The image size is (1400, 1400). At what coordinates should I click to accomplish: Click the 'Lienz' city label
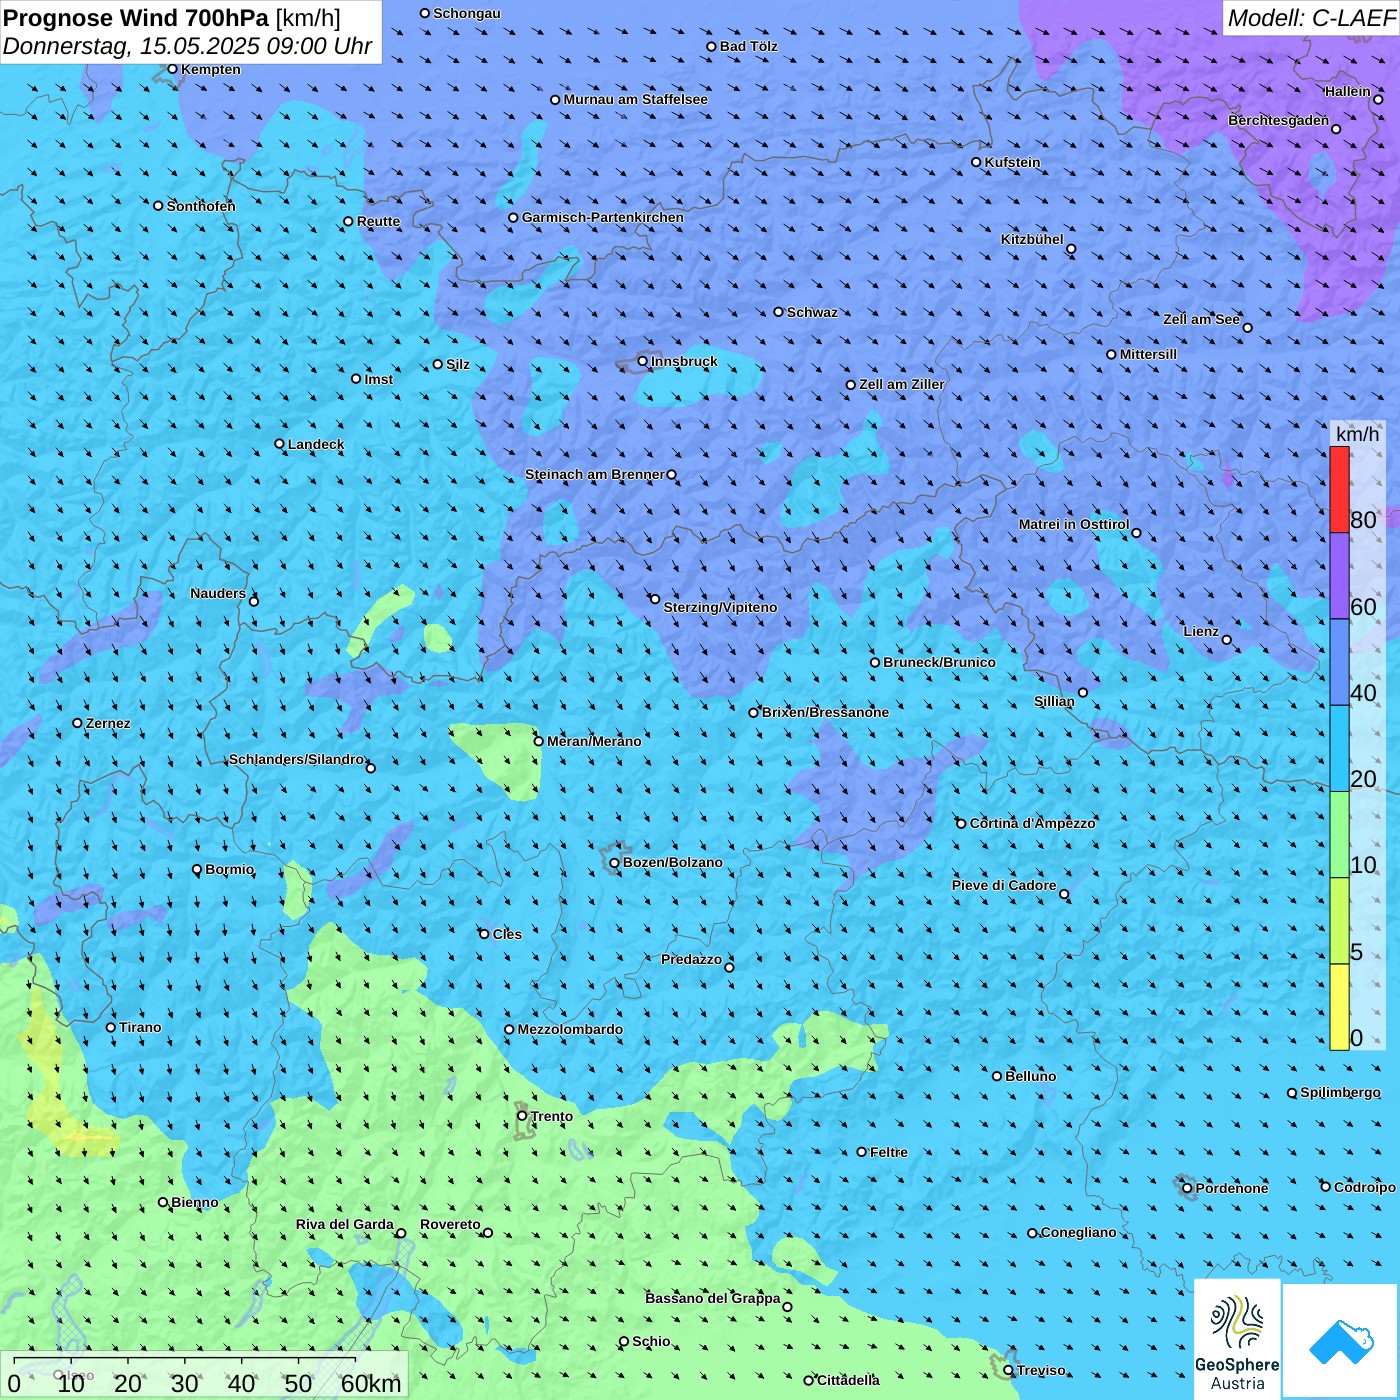coord(1201,631)
